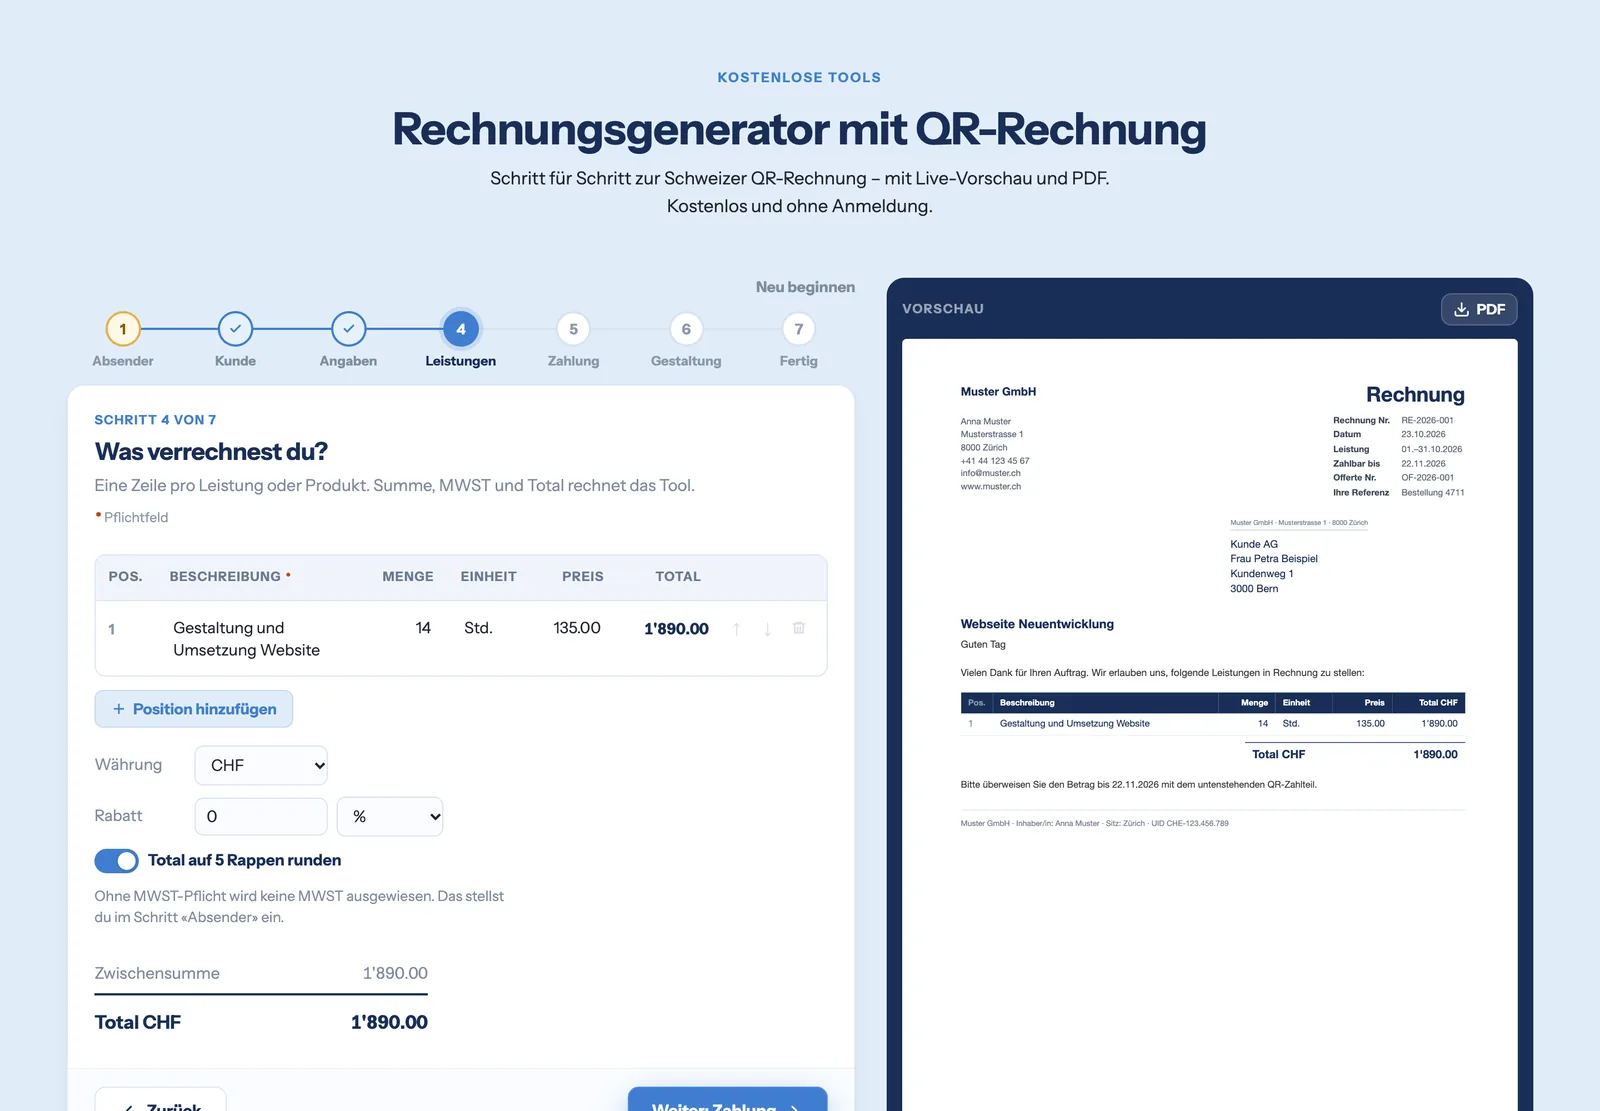This screenshot has height=1111, width=1600.
Task: Click the Rabatt amount input field
Action: point(261,816)
